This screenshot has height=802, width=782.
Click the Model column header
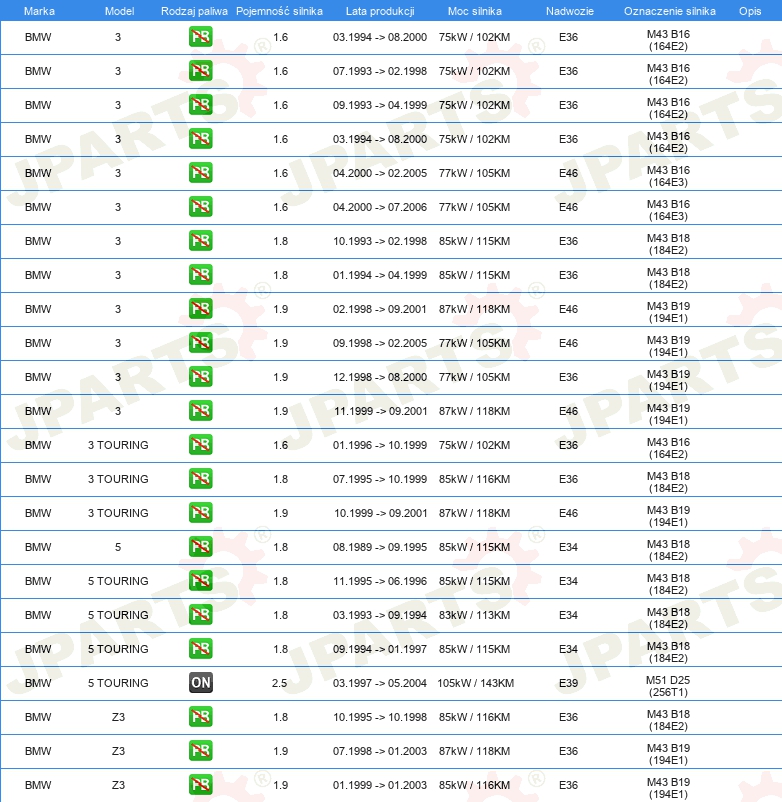(x=119, y=11)
